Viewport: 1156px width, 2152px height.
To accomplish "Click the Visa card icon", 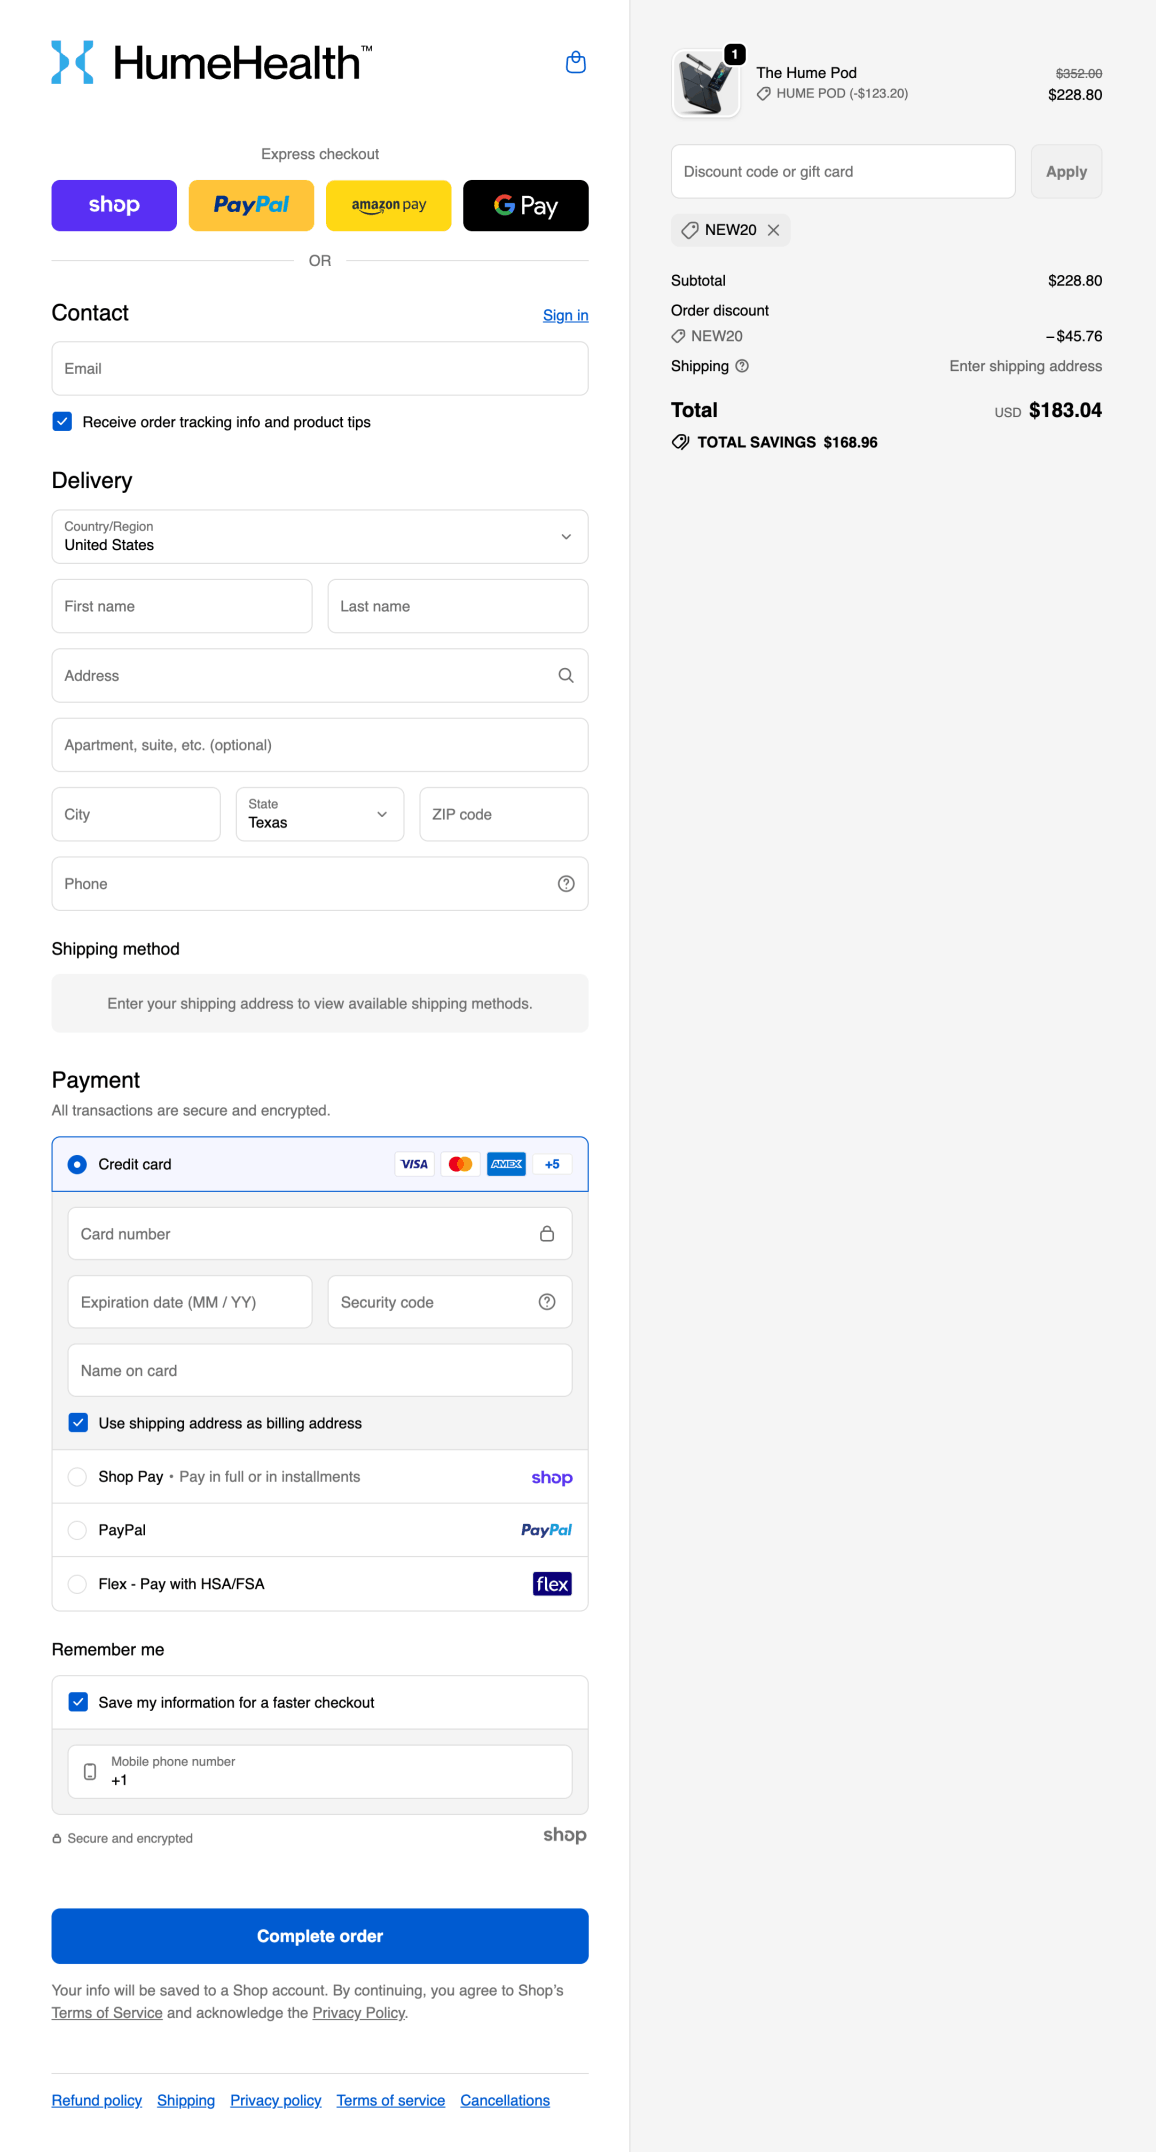I will pyautogui.click(x=414, y=1164).
